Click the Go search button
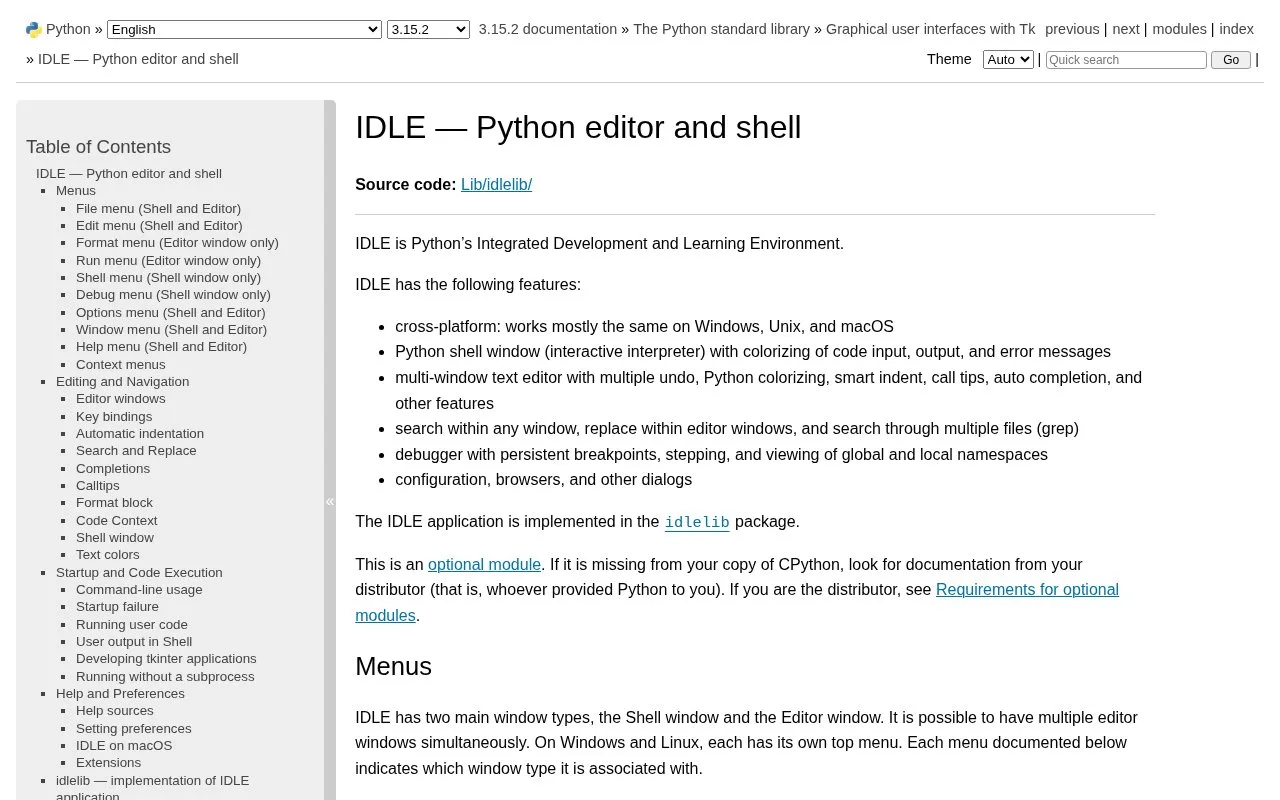Viewport: 1280px width, 800px height. pyautogui.click(x=1231, y=60)
